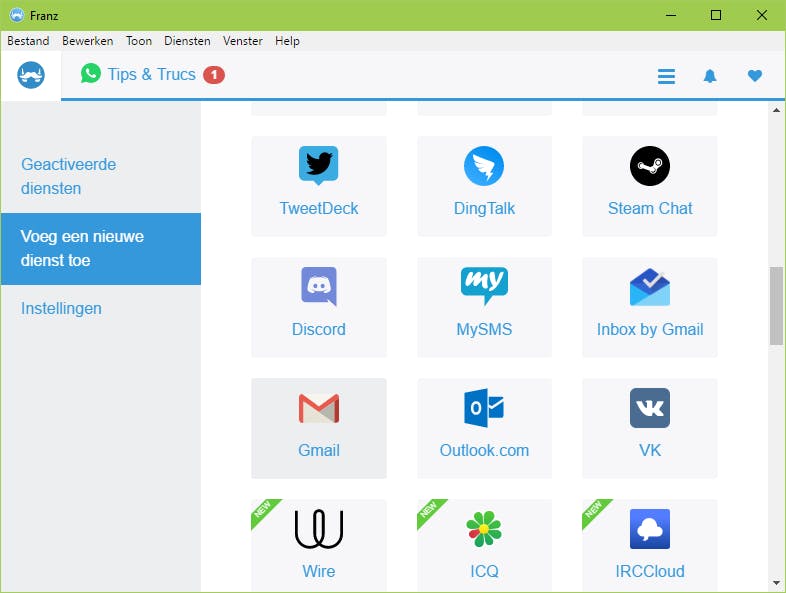This screenshot has height=593, width=786.
Task: Select the VK icon
Action: [x=650, y=408]
